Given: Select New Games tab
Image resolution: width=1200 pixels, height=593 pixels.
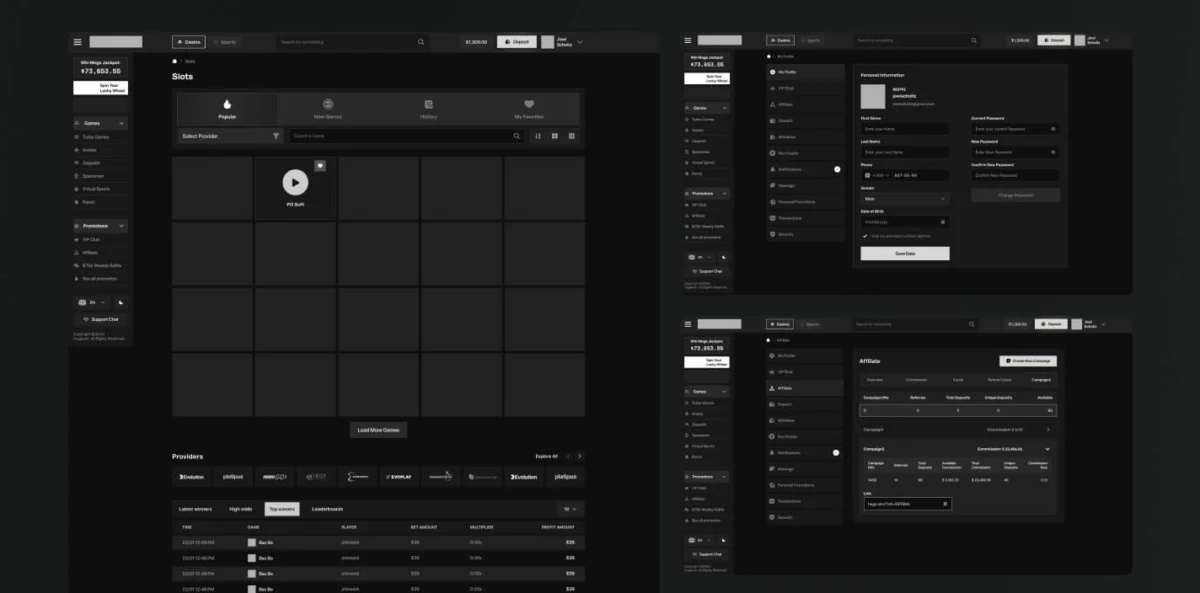Looking at the screenshot, I should point(328,109).
